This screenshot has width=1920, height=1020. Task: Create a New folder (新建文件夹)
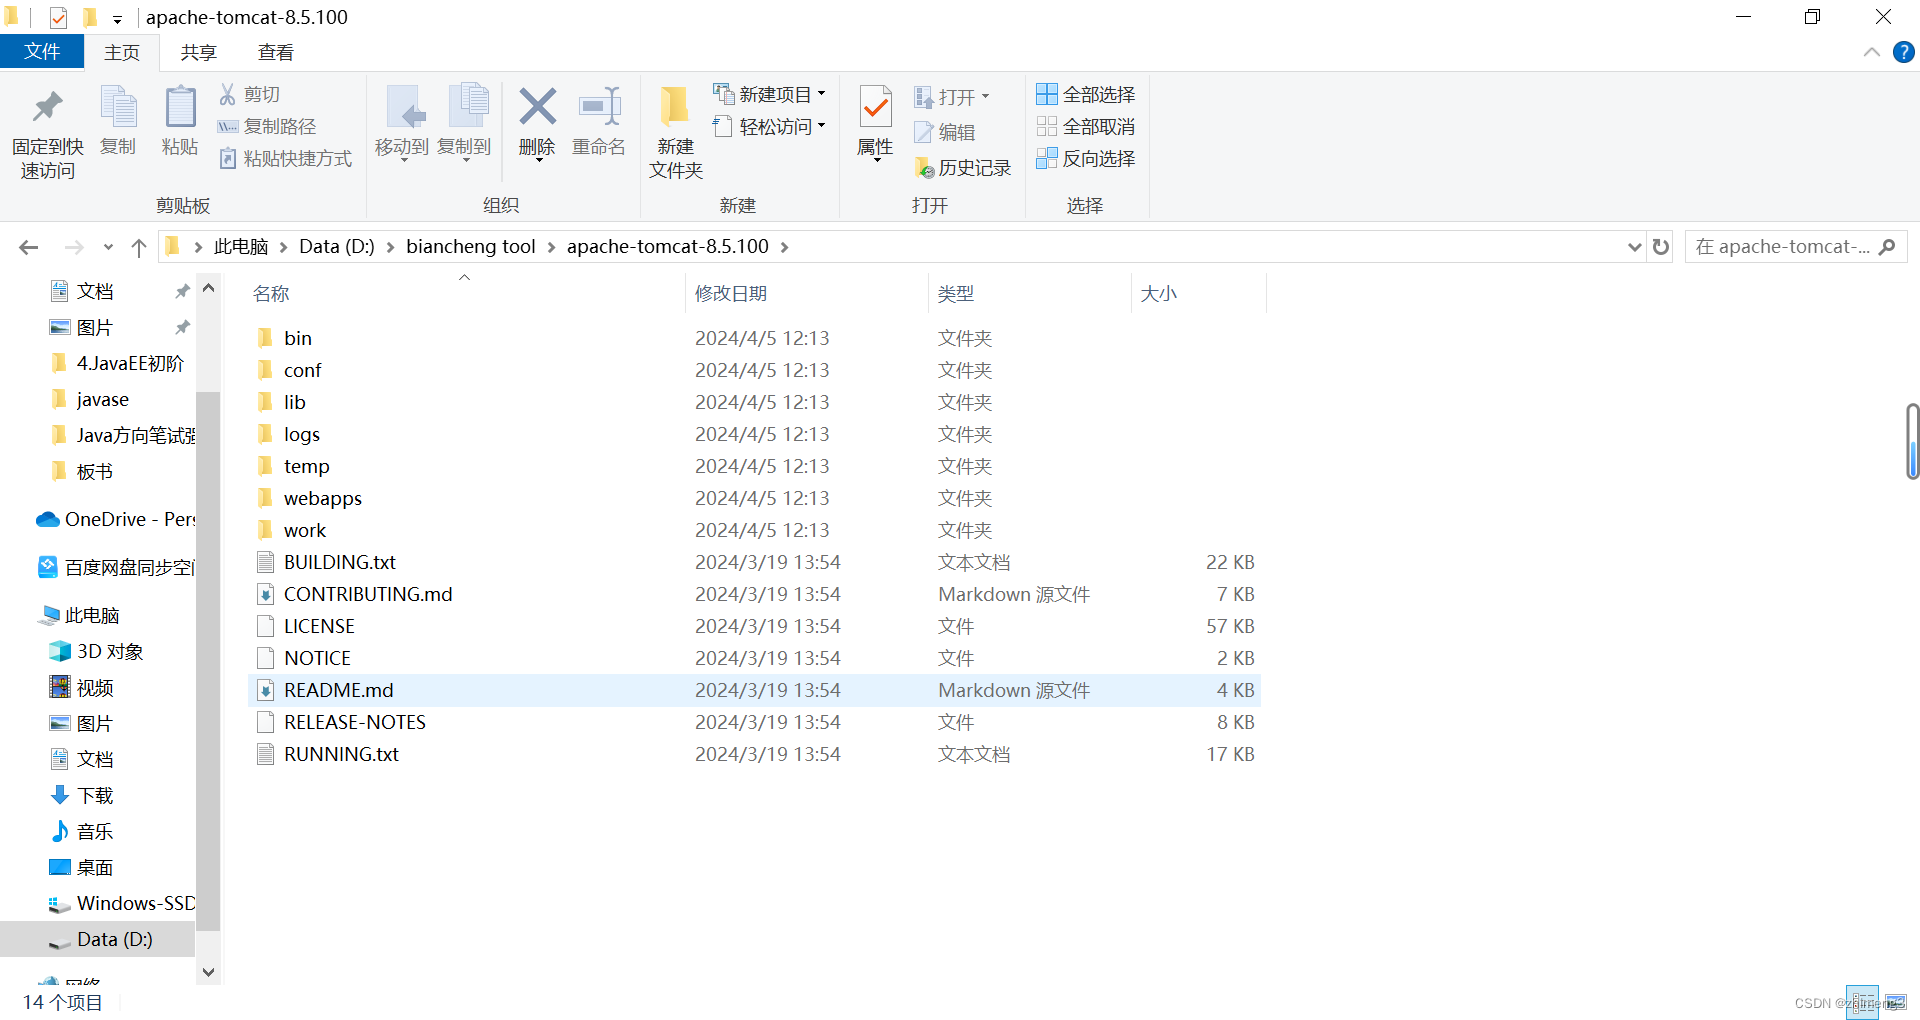point(676,132)
